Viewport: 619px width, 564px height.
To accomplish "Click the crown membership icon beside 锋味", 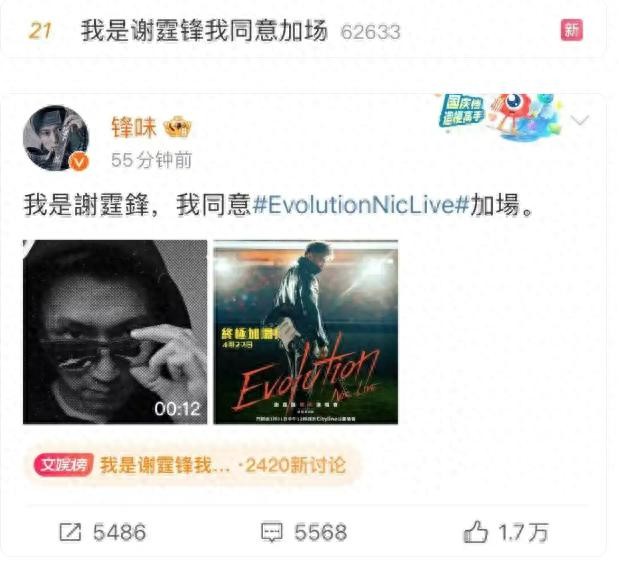I will (x=177, y=127).
